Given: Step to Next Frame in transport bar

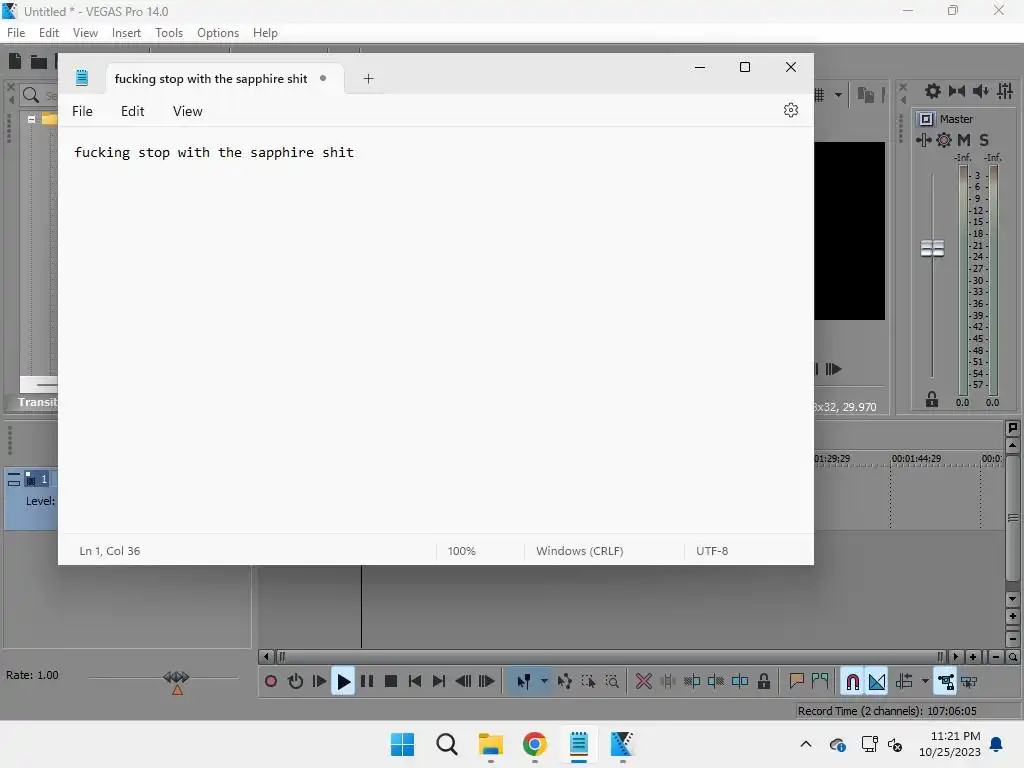Looking at the screenshot, I should 487,681.
